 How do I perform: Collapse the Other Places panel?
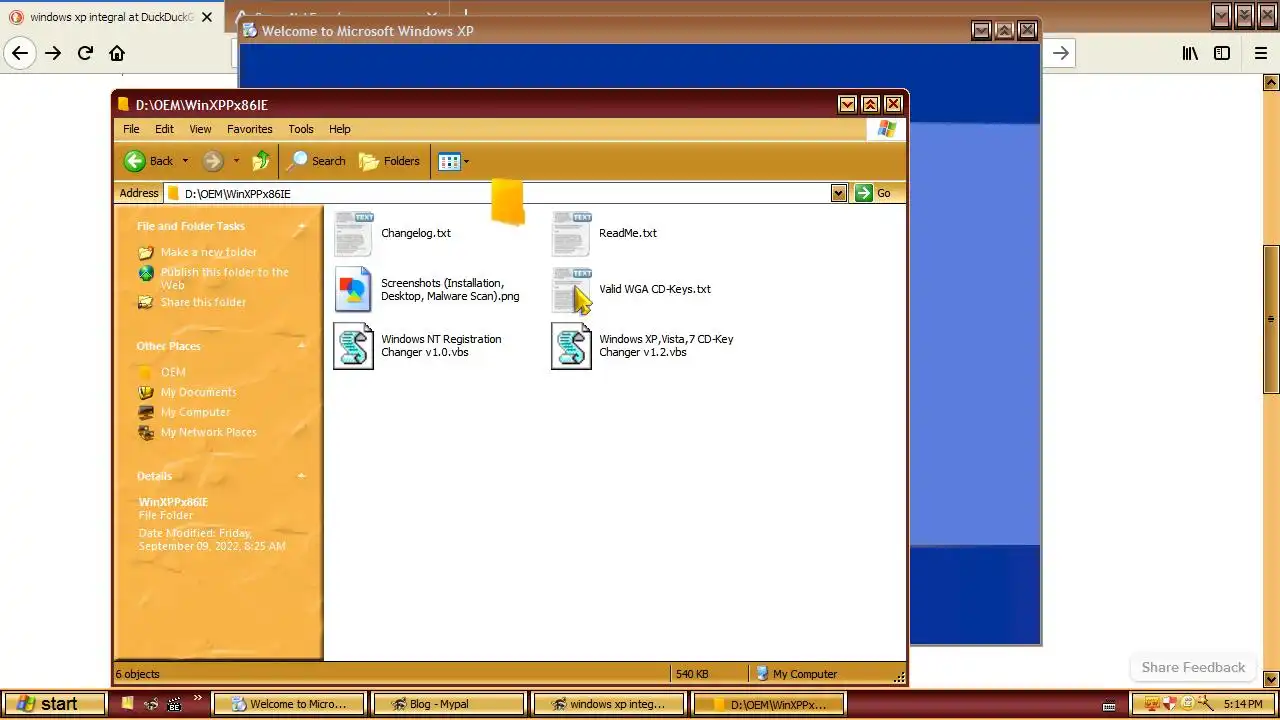pos(301,346)
